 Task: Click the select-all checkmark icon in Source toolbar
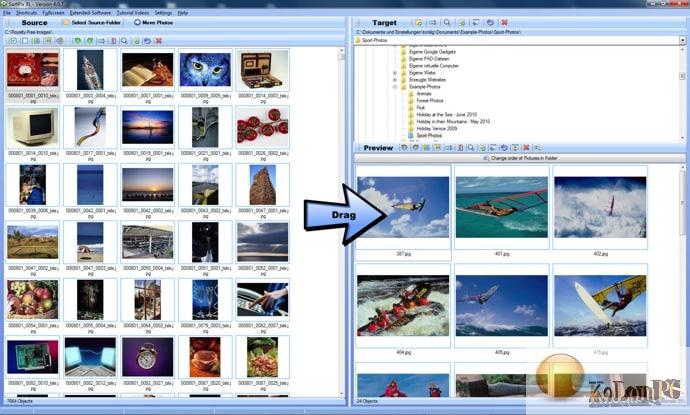click(x=13, y=40)
